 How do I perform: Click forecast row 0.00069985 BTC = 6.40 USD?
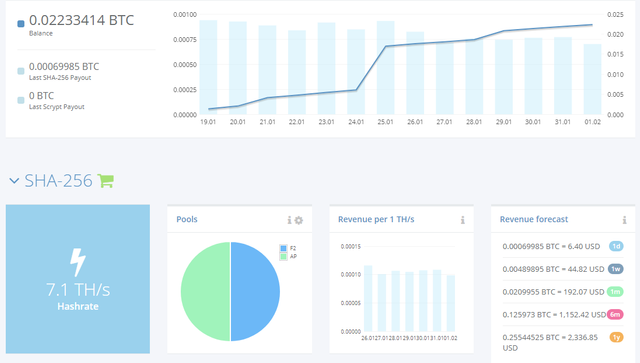point(551,246)
